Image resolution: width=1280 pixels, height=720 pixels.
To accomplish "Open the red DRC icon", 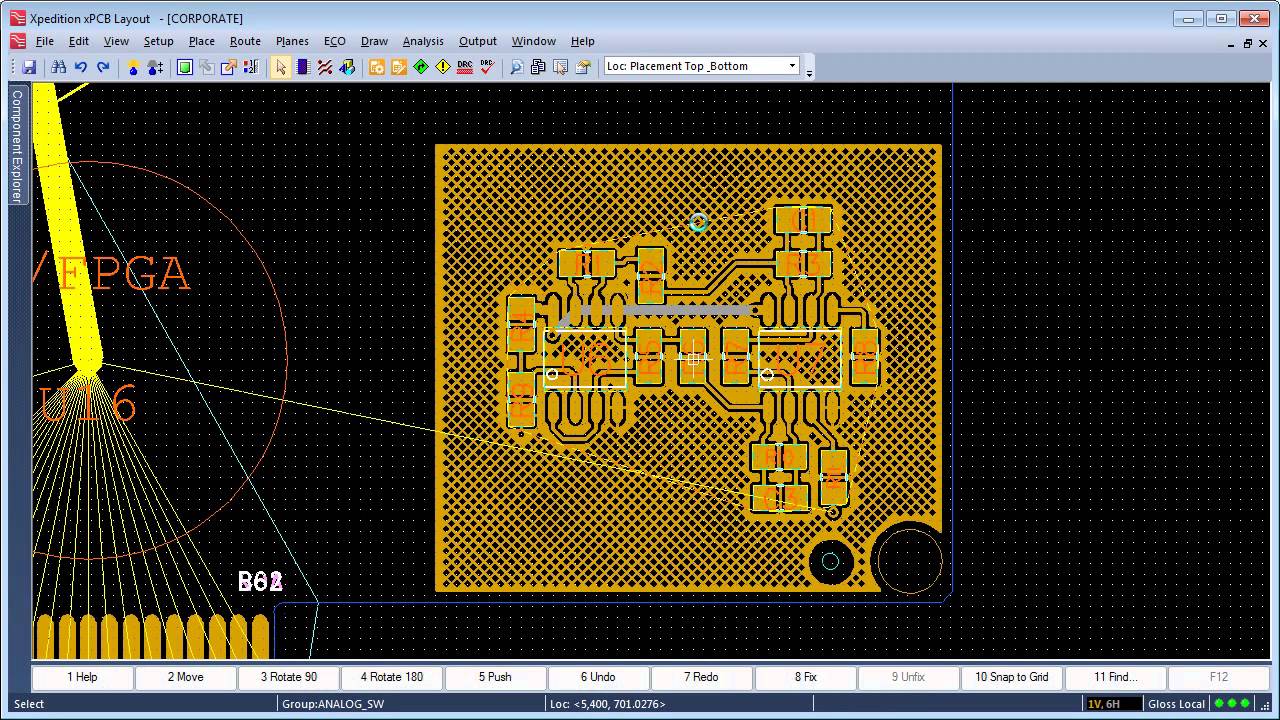I will click(465, 67).
